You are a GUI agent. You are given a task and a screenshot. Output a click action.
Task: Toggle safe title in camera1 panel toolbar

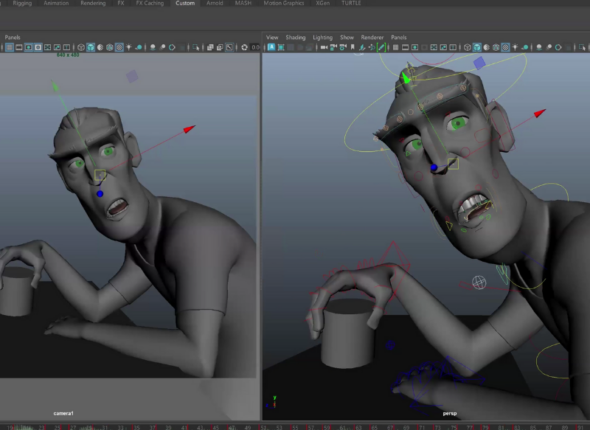point(67,47)
